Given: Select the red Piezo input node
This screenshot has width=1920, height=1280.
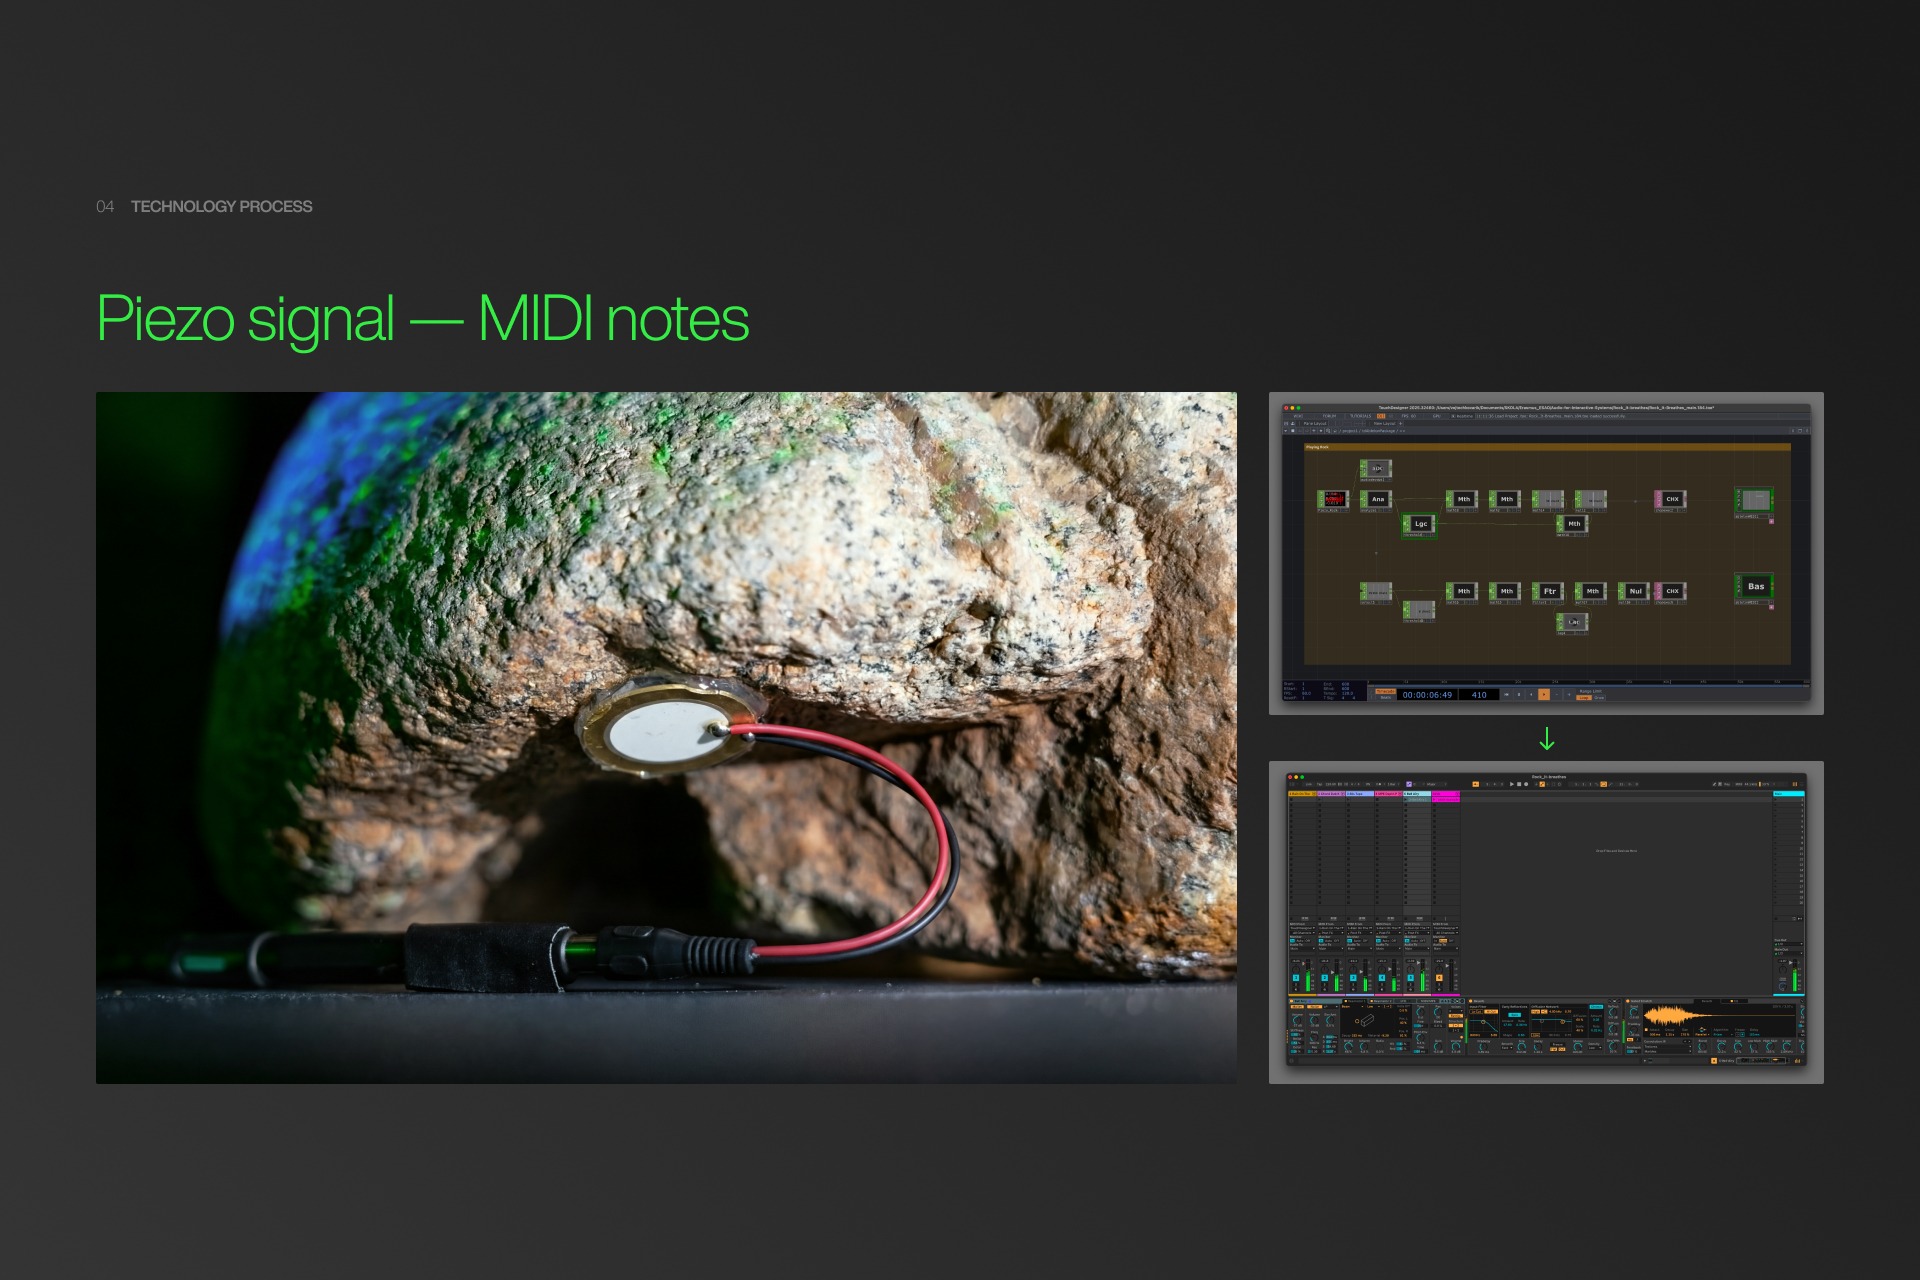Looking at the screenshot, I should click(x=1334, y=499).
